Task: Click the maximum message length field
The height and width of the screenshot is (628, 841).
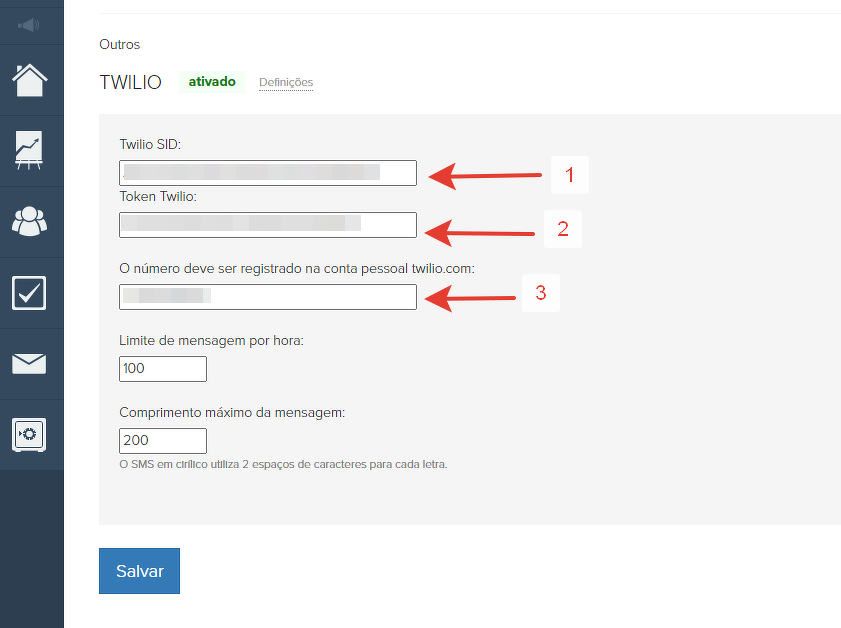Action: [x=162, y=441]
